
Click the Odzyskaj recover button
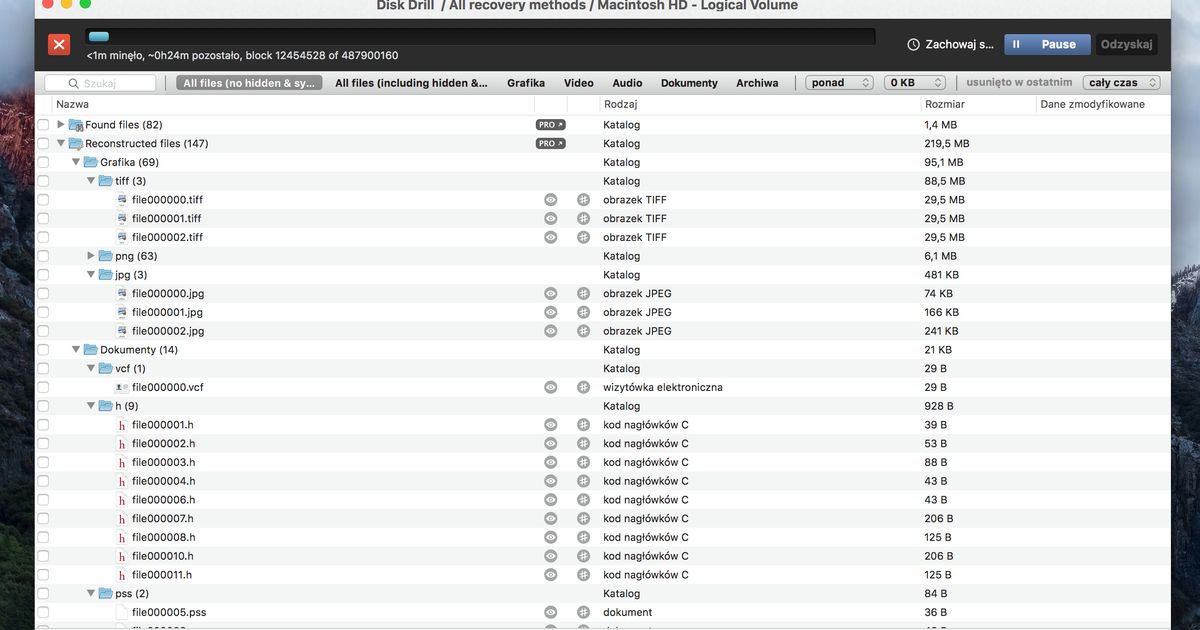coord(1127,44)
